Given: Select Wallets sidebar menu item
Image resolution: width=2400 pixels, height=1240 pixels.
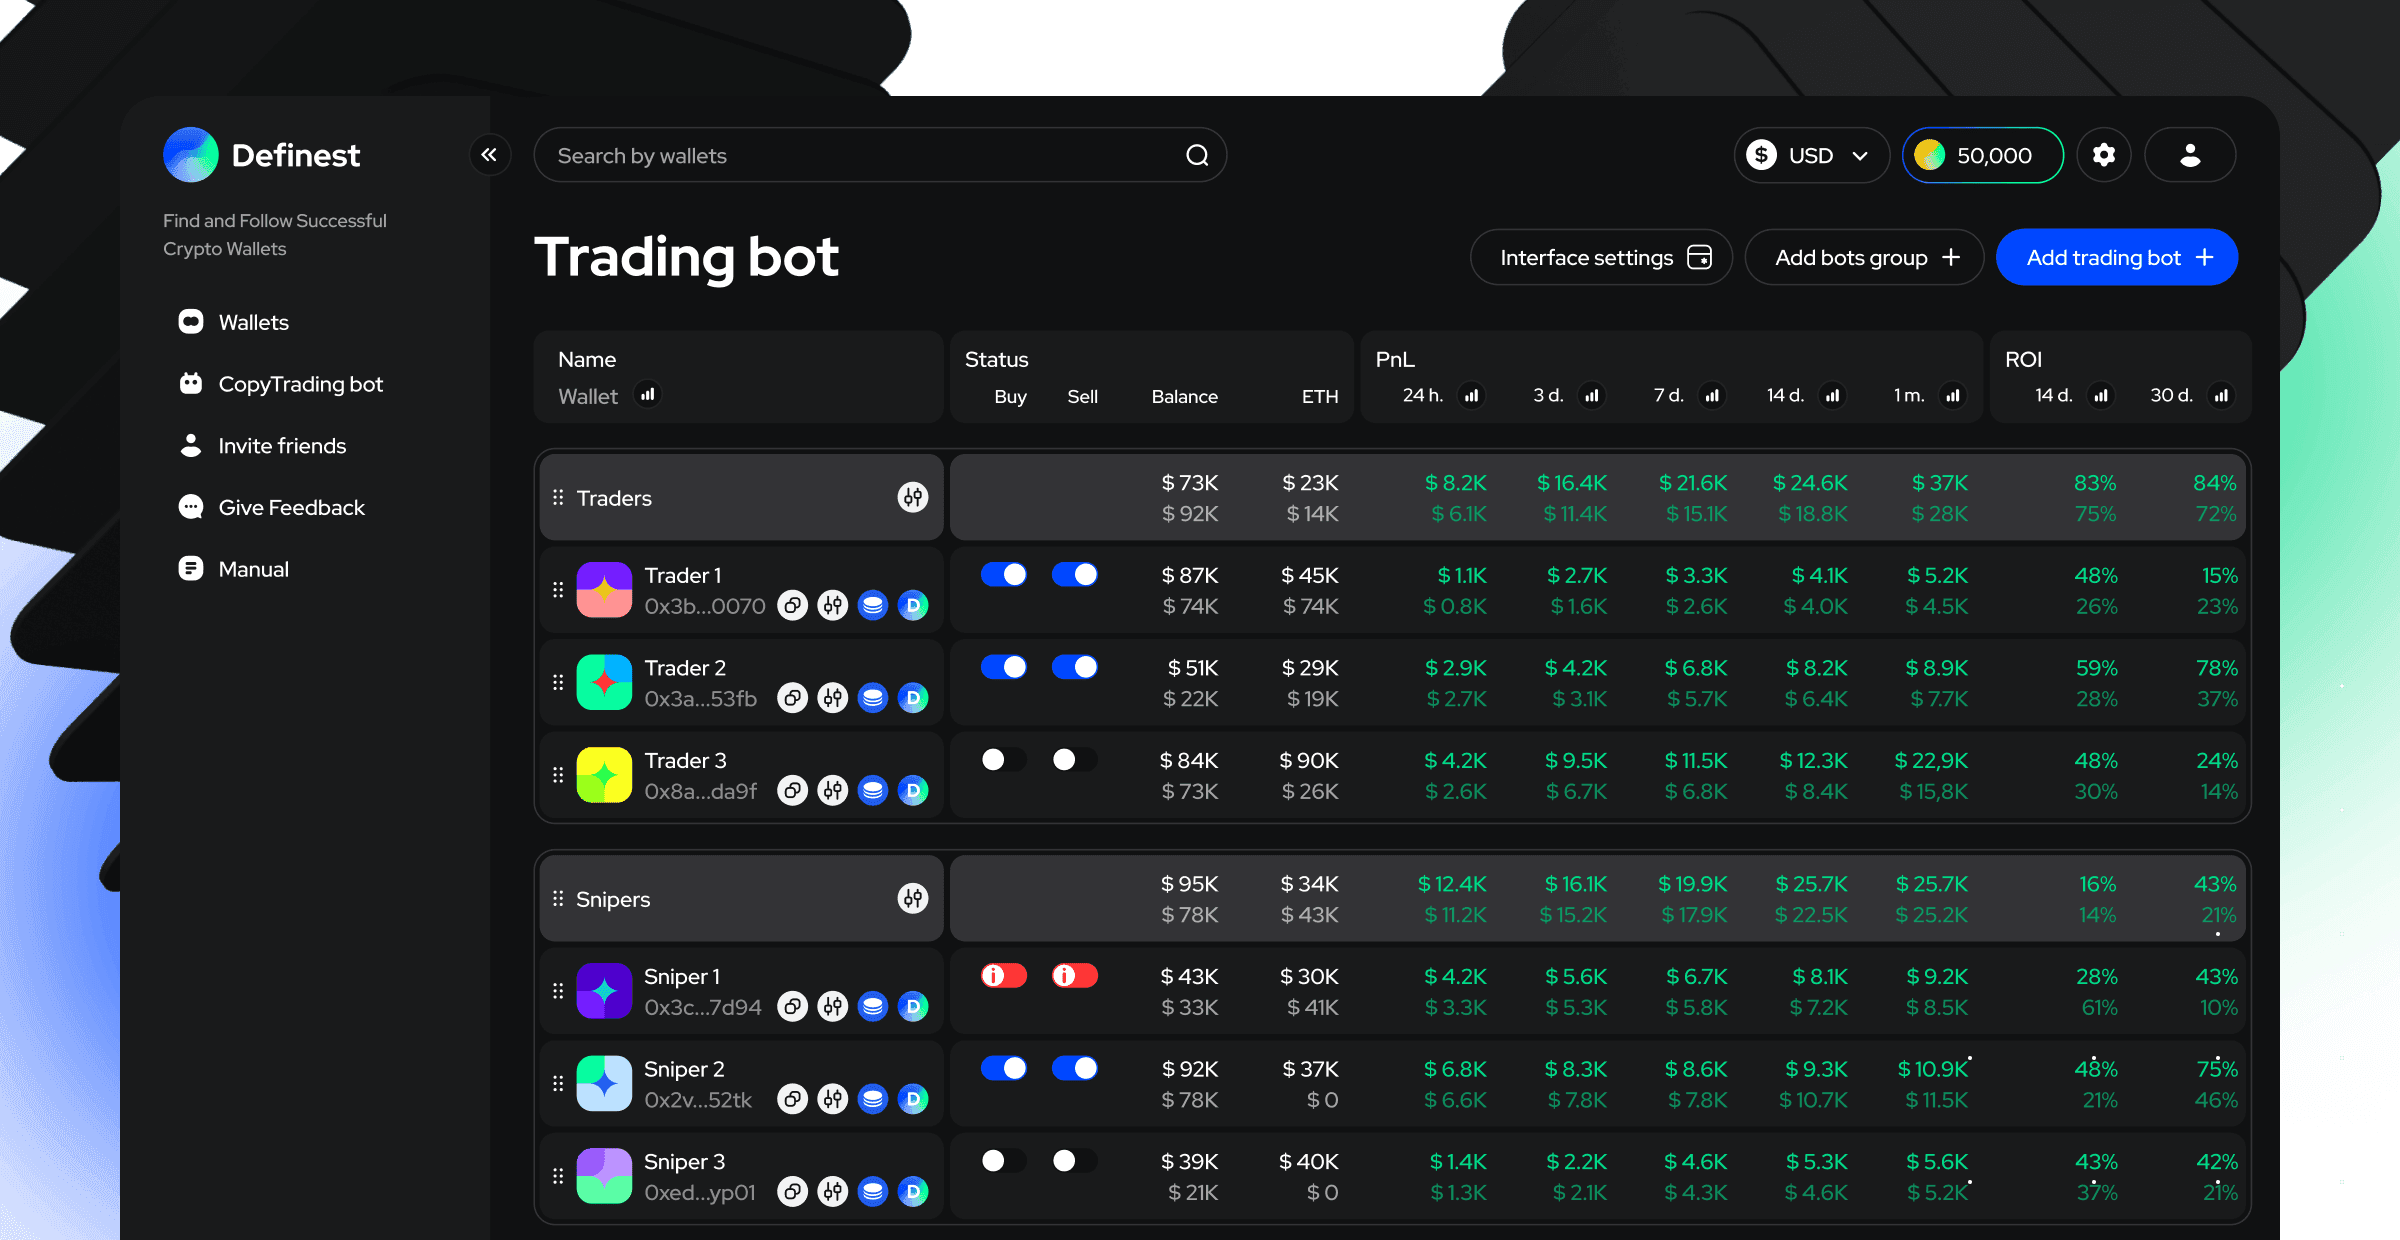Looking at the screenshot, I should tap(251, 321).
